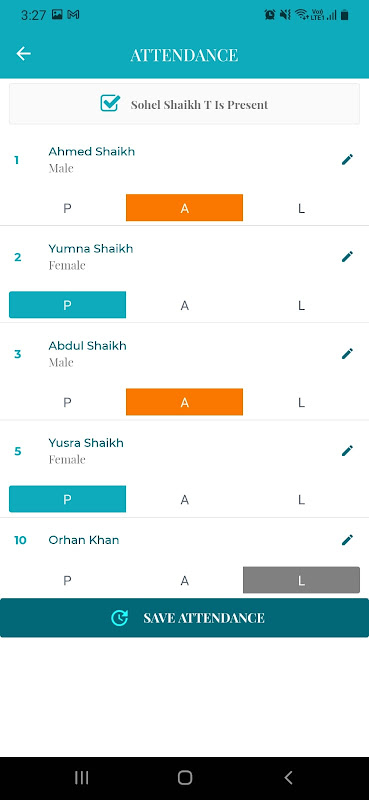Mark Yumna Shaikh as absent (A)
The height and width of the screenshot is (800, 369).
point(184,305)
